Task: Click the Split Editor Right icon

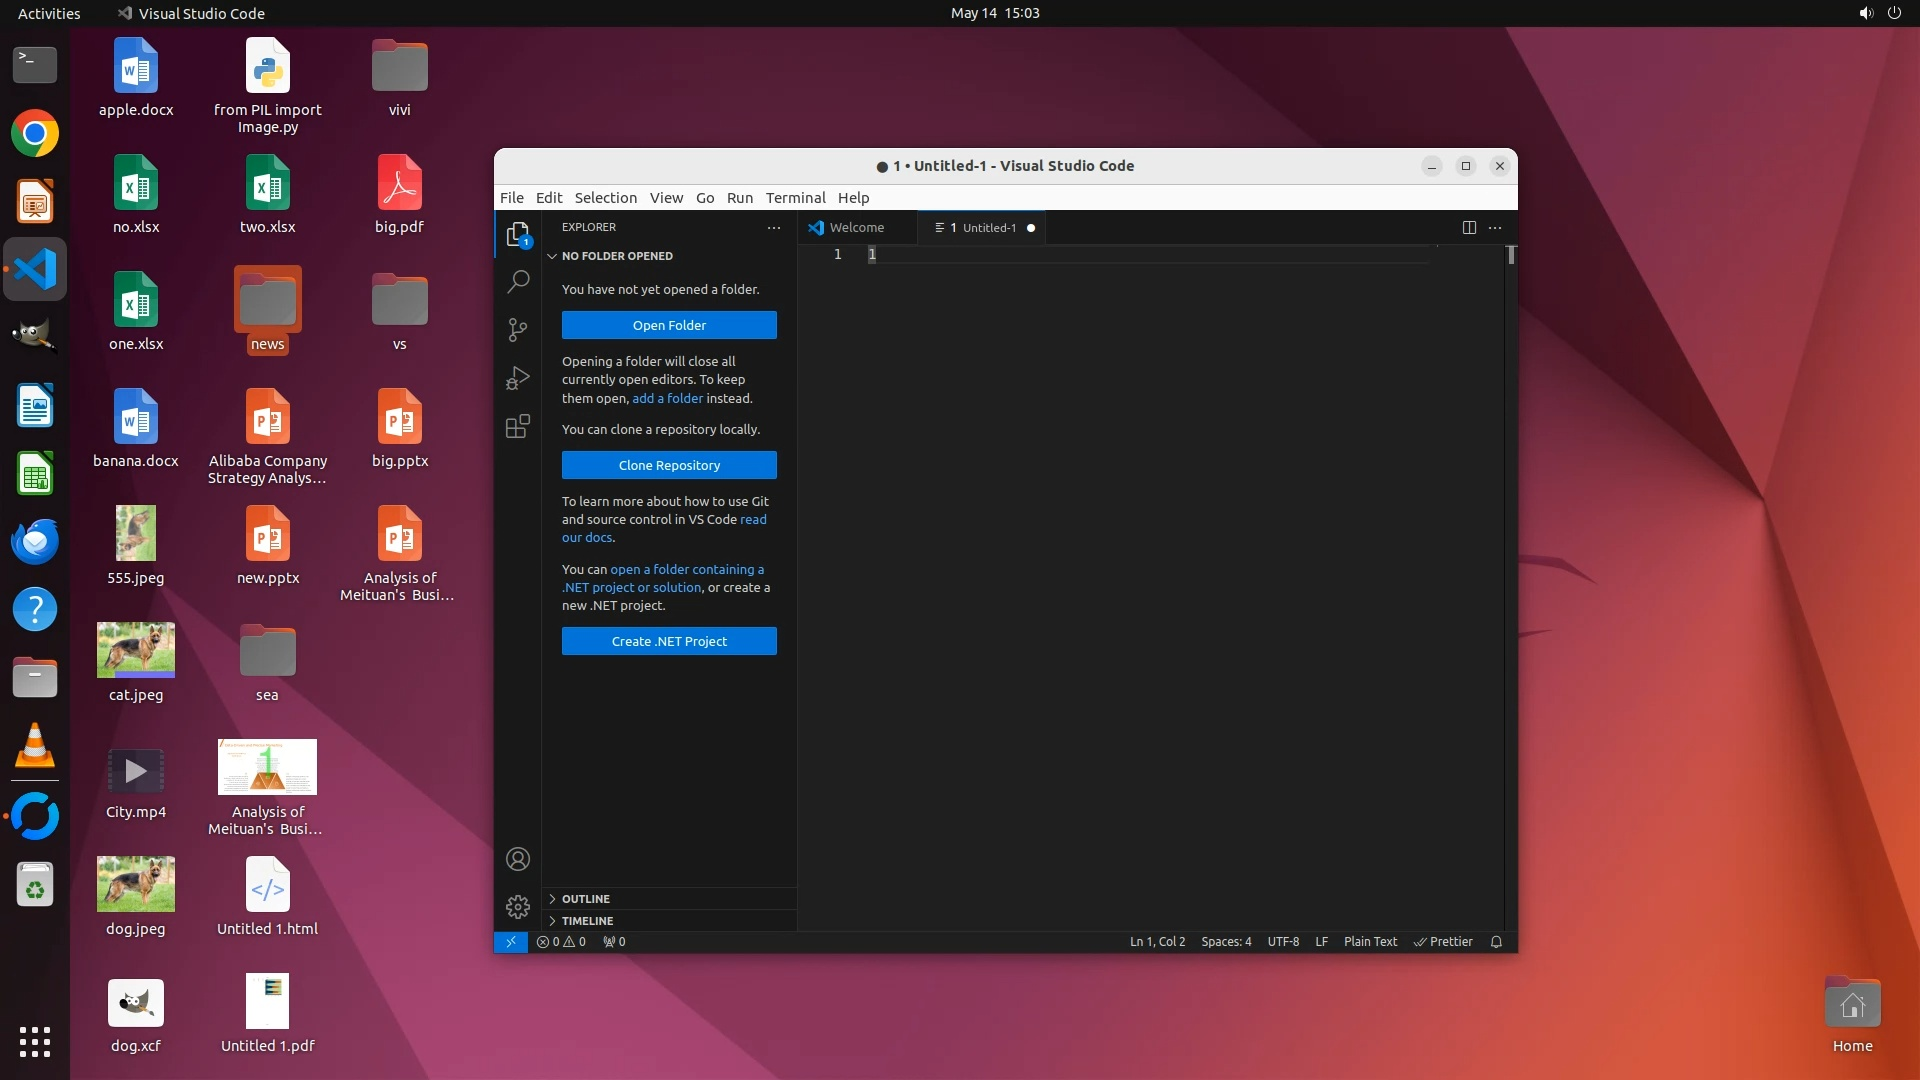Action: (x=1469, y=228)
